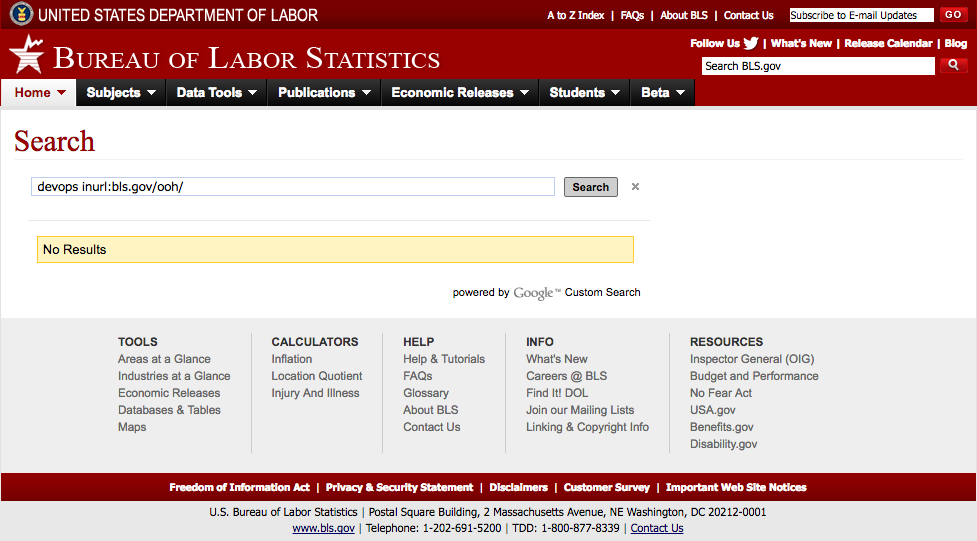Visit the www.bls.gov footer link

pyautogui.click(x=323, y=528)
